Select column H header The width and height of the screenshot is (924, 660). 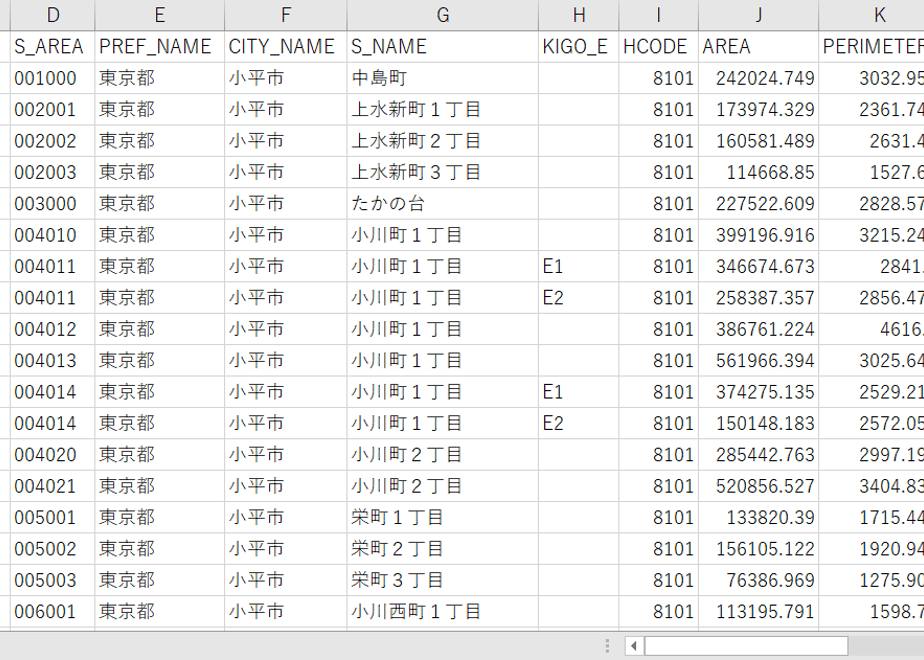click(x=579, y=15)
